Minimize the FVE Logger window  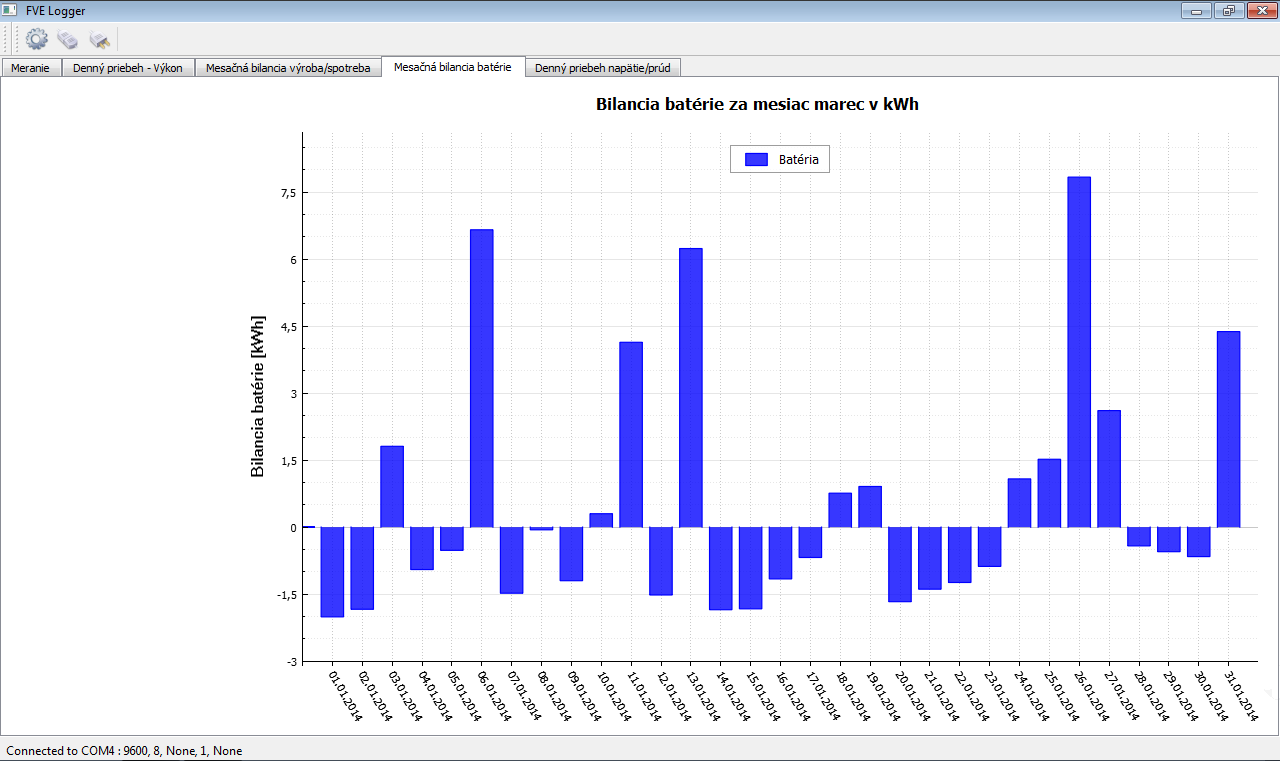1196,11
